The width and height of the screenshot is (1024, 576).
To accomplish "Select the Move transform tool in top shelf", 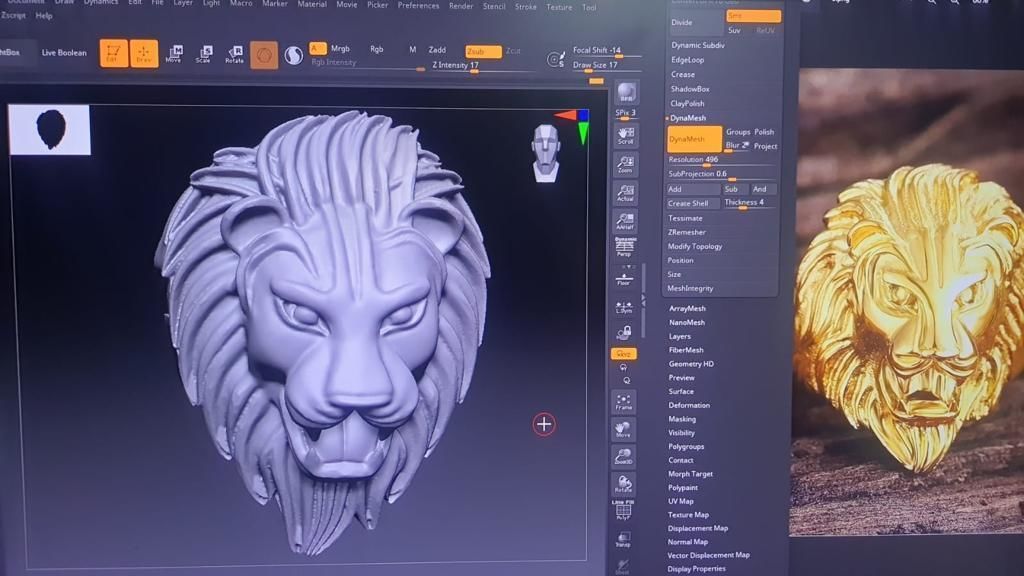I will point(174,54).
